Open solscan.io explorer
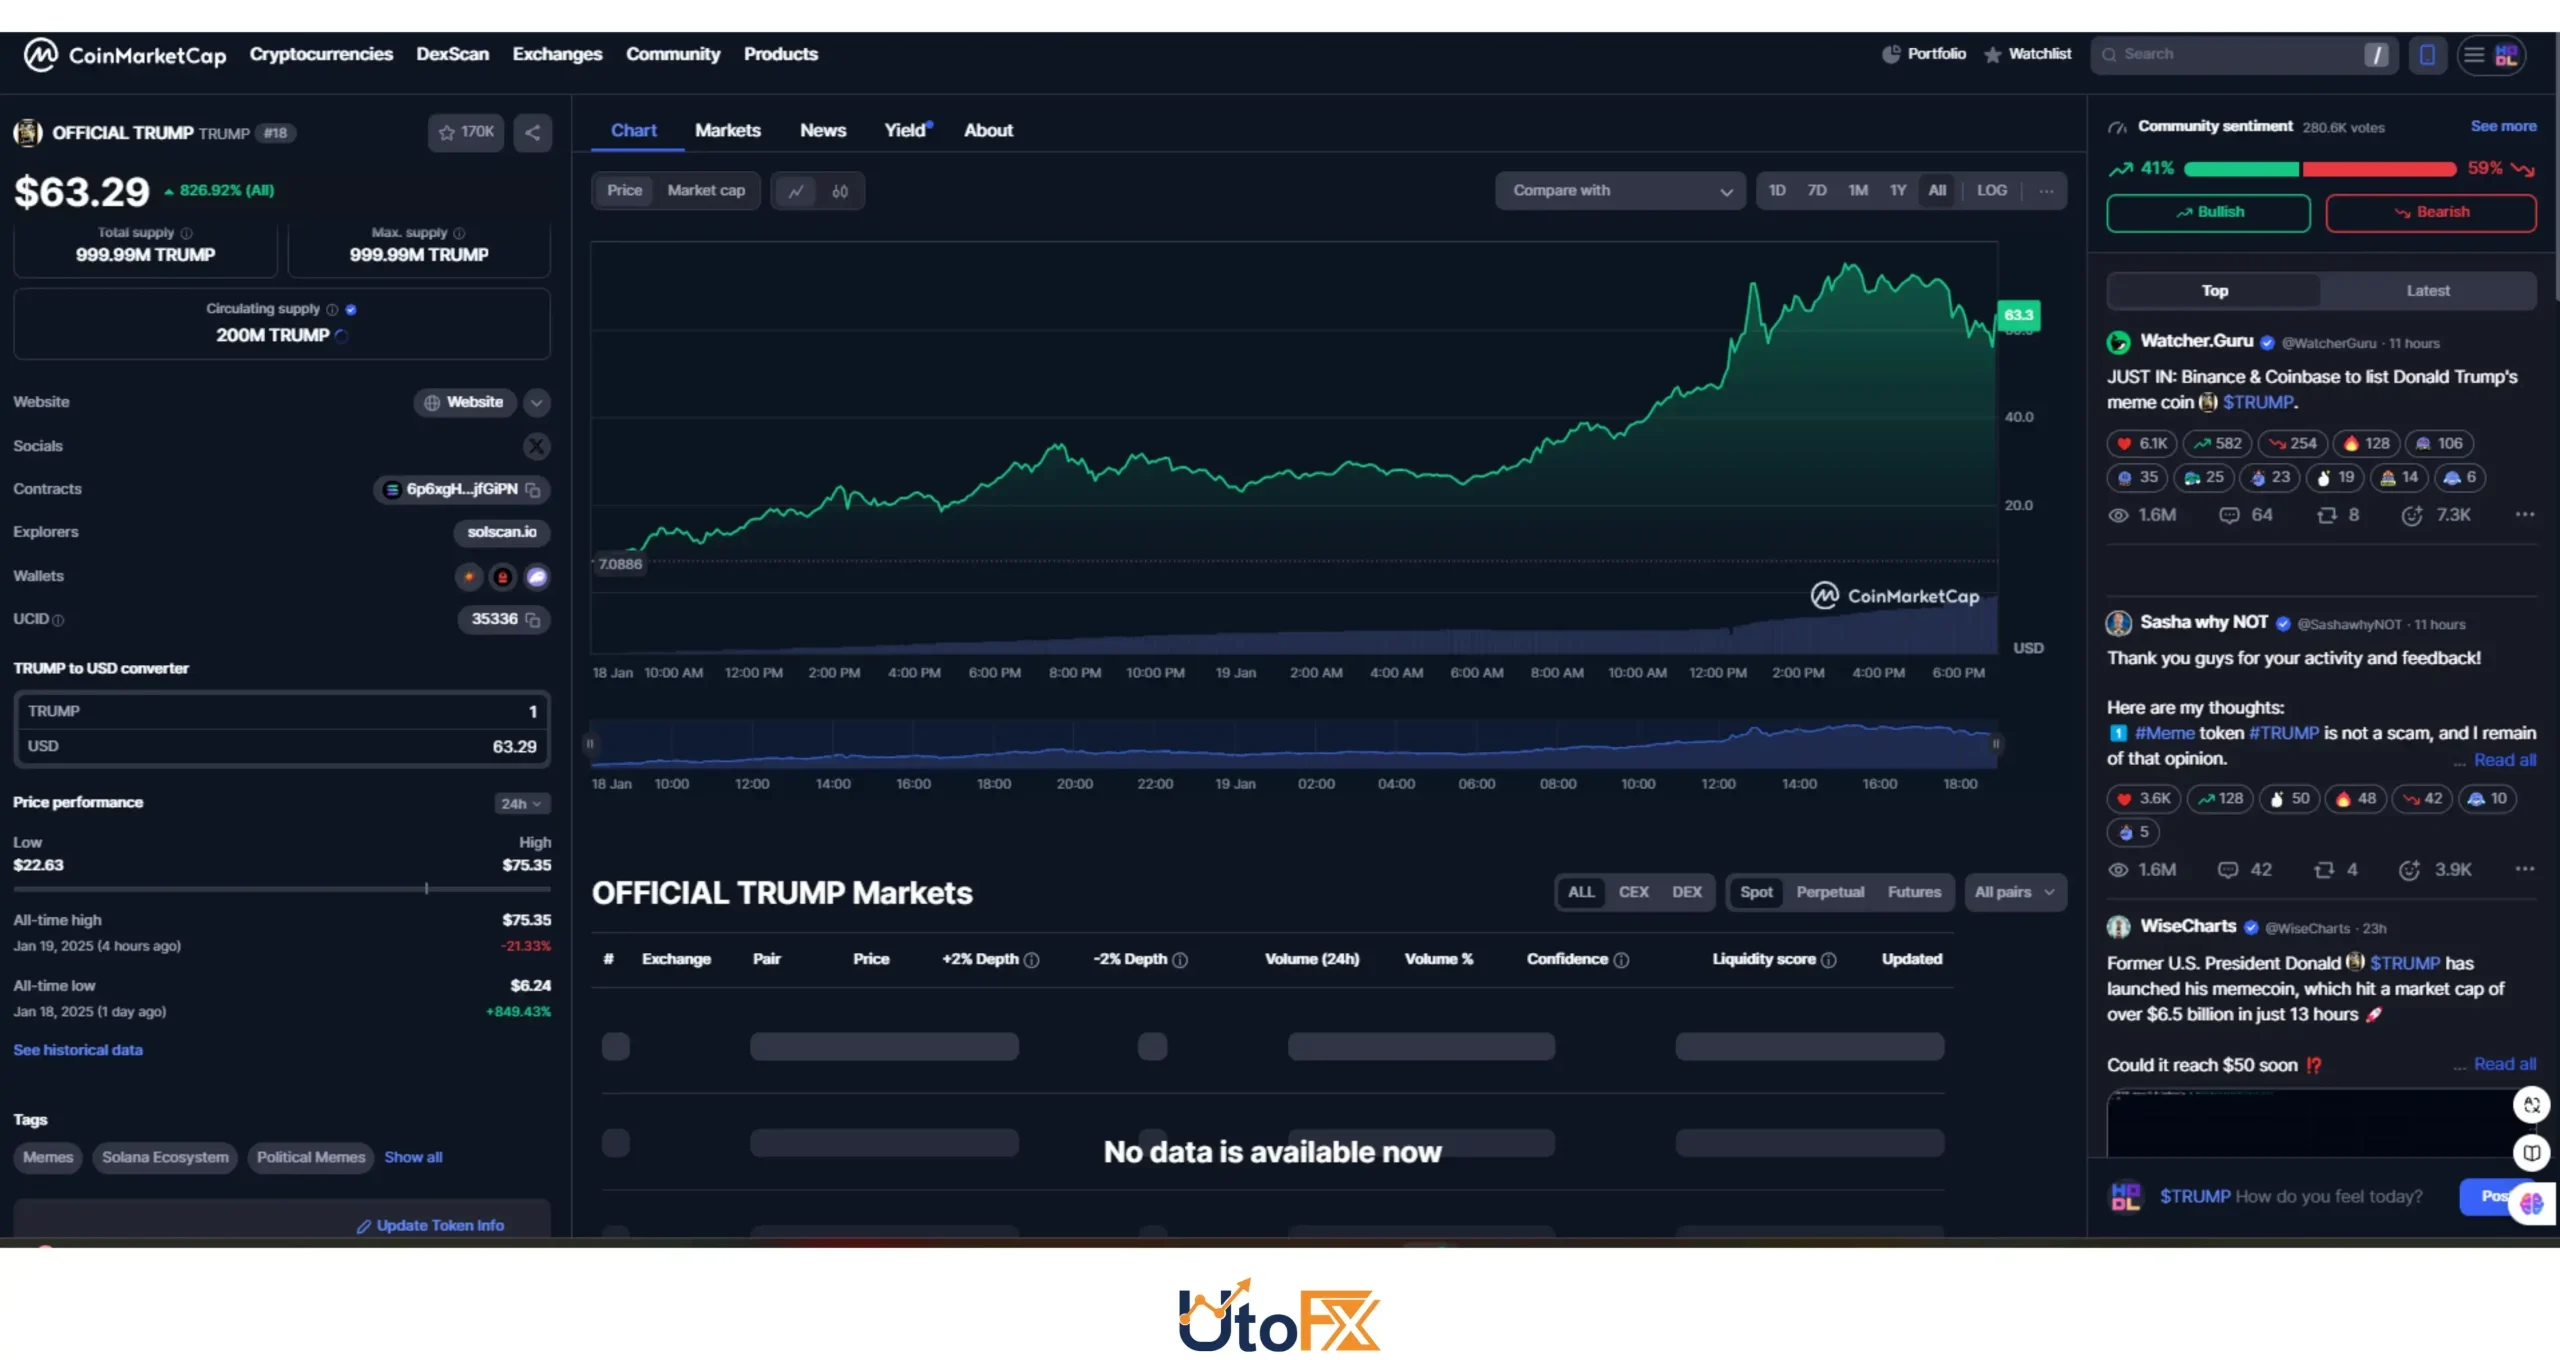Viewport: 2560px width, 1360px height. click(x=502, y=533)
